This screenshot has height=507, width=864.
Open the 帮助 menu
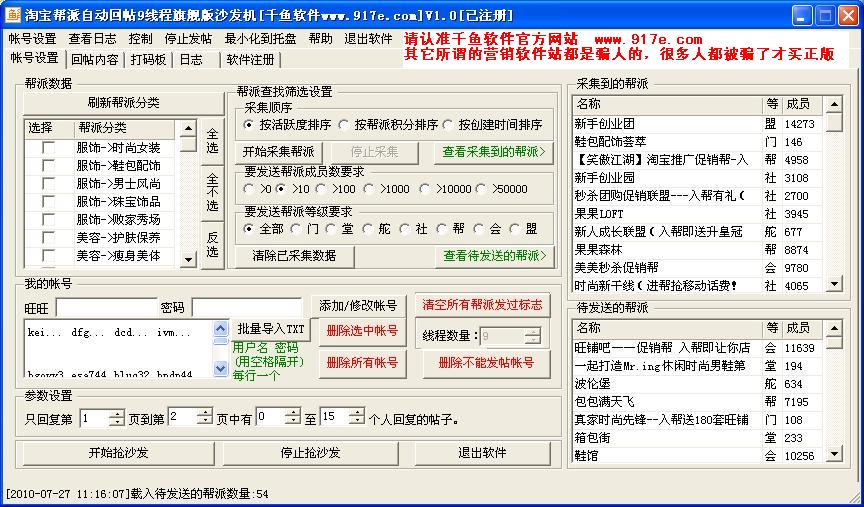pyautogui.click(x=320, y=39)
